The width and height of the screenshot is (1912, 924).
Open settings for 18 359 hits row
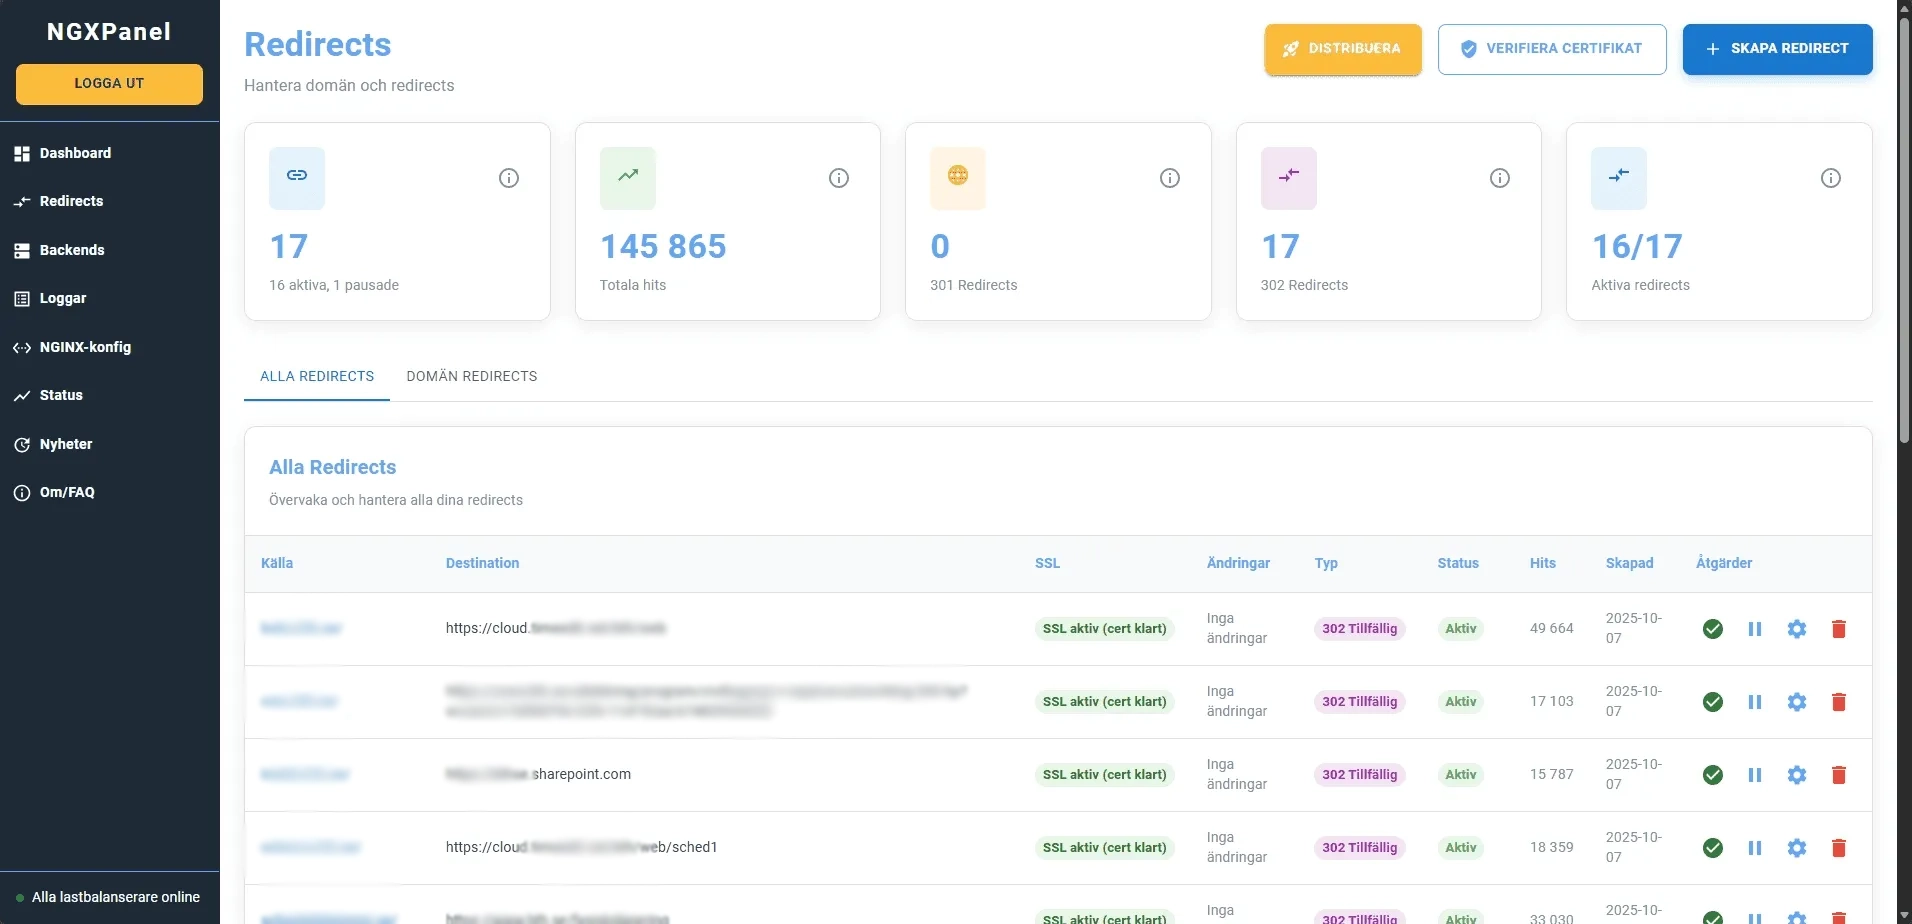[x=1797, y=848]
